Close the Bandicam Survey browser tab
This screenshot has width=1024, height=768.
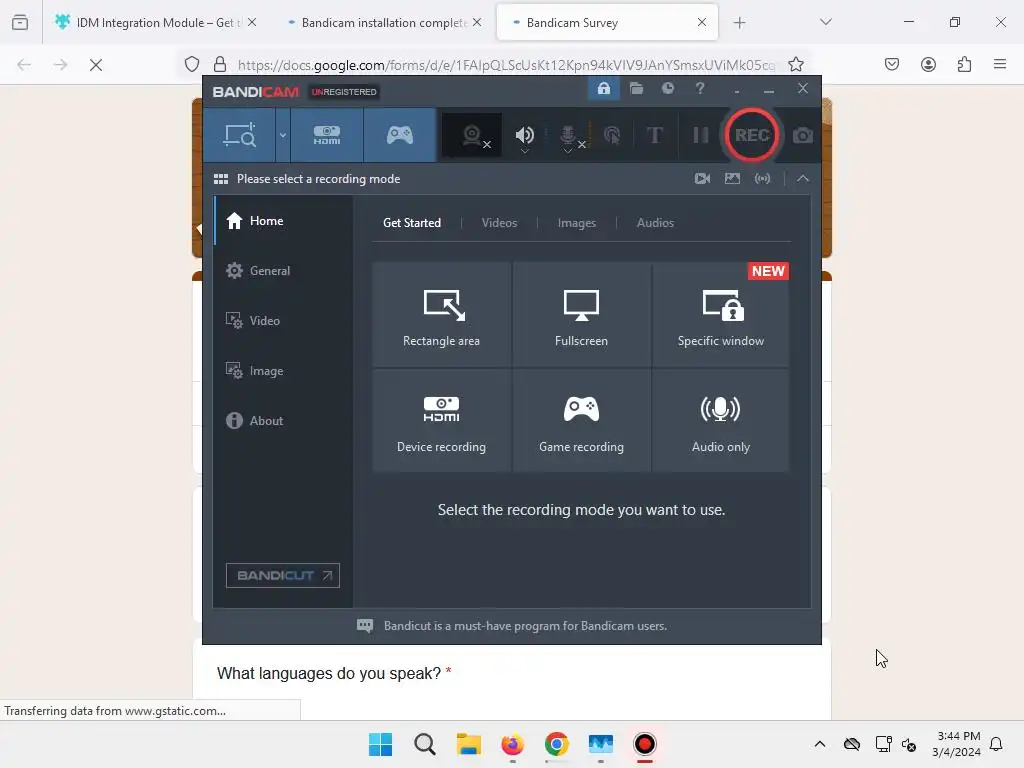tap(701, 22)
